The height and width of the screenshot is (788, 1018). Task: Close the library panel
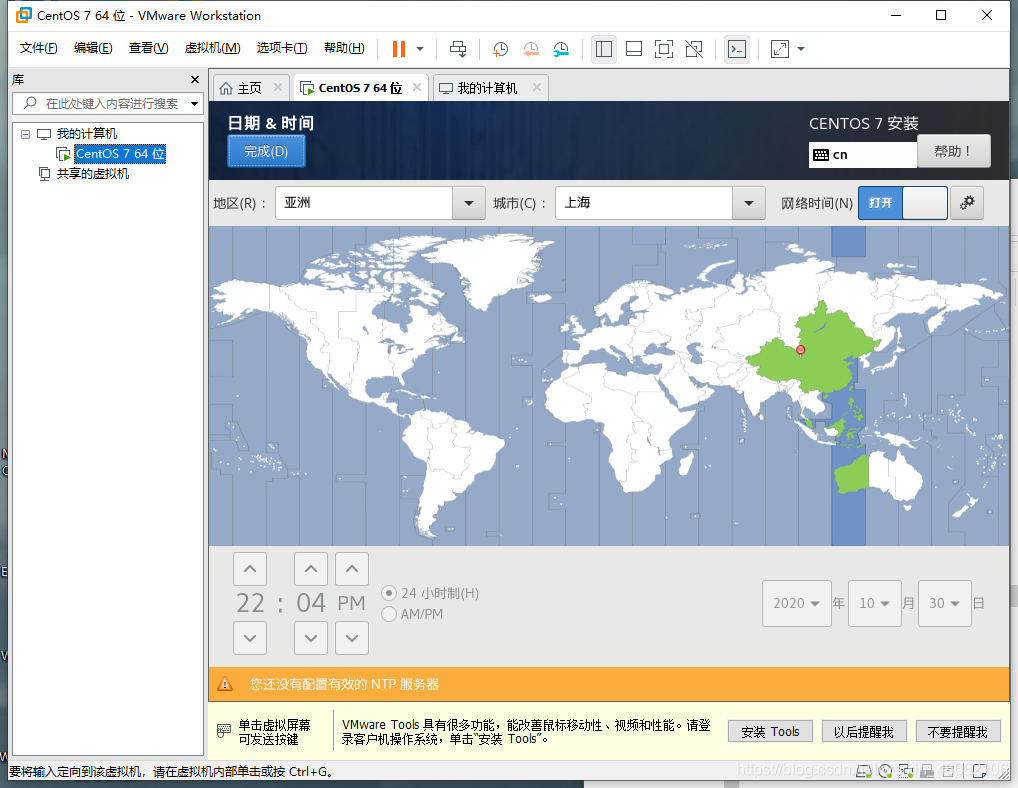pyautogui.click(x=195, y=79)
